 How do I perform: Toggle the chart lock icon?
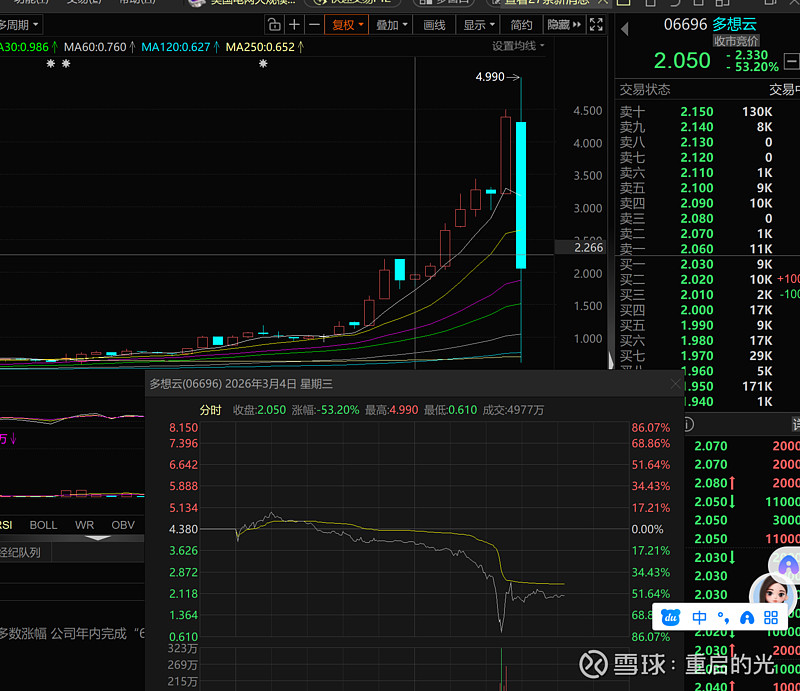[x=274, y=24]
